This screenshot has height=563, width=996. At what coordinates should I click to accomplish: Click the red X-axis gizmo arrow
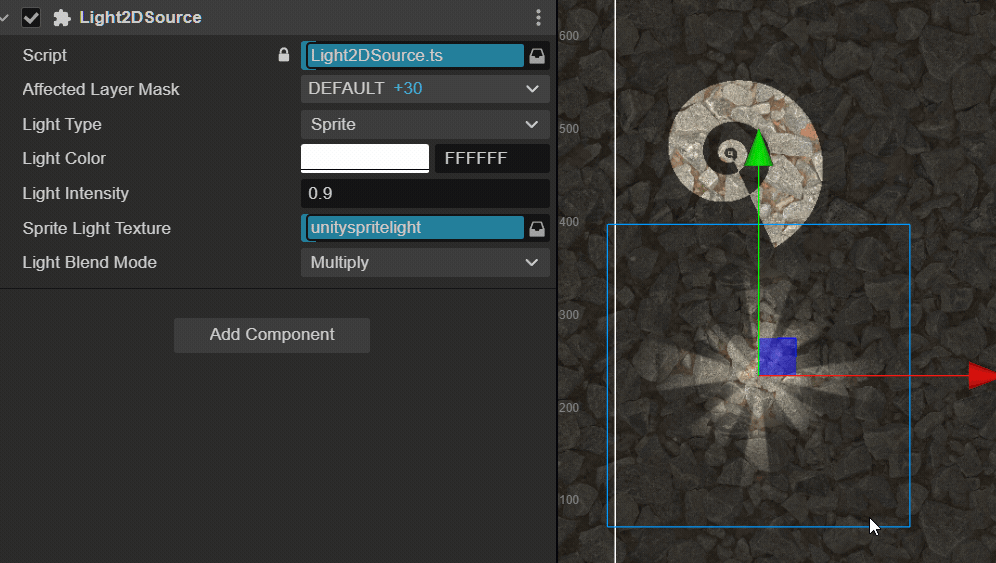(982, 376)
